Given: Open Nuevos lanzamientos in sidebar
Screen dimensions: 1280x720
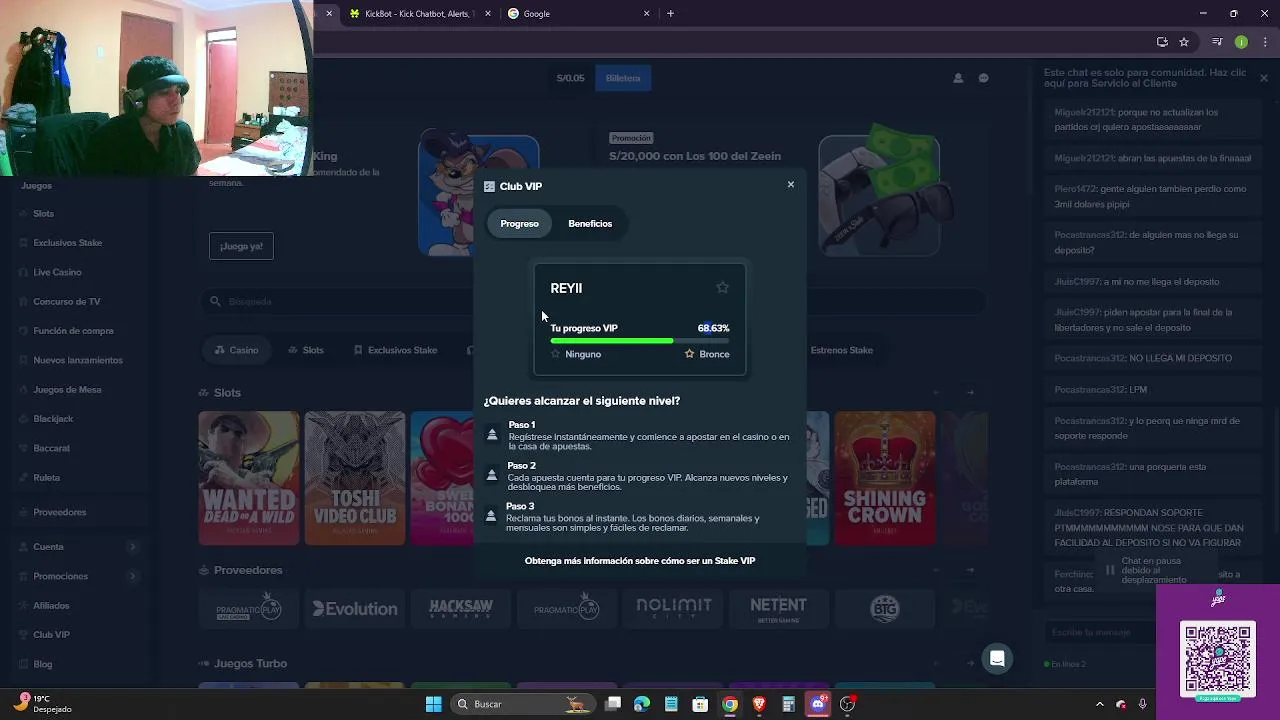Looking at the screenshot, I should tap(78, 360).
